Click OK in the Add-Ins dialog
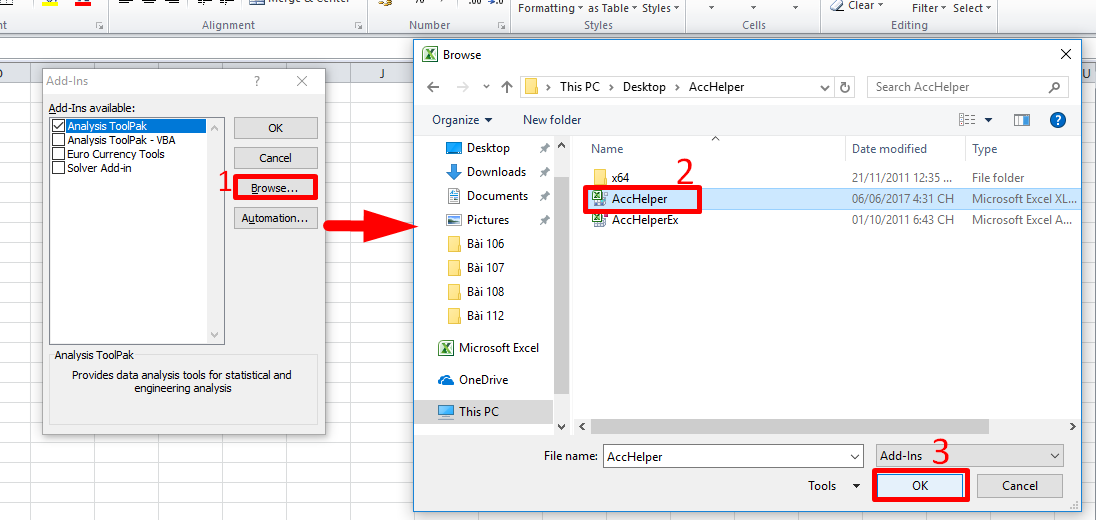Image resolution: width=1096 pixels, height=520 pixels. (275, 128)
